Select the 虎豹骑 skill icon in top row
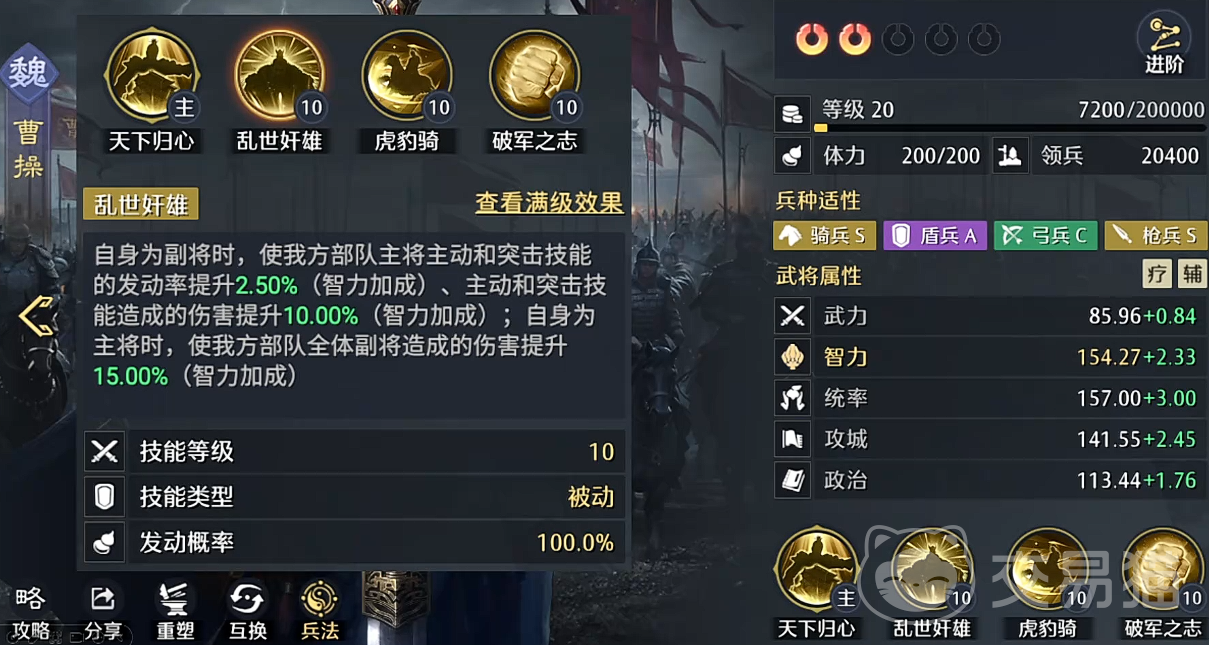 point(406,76)
